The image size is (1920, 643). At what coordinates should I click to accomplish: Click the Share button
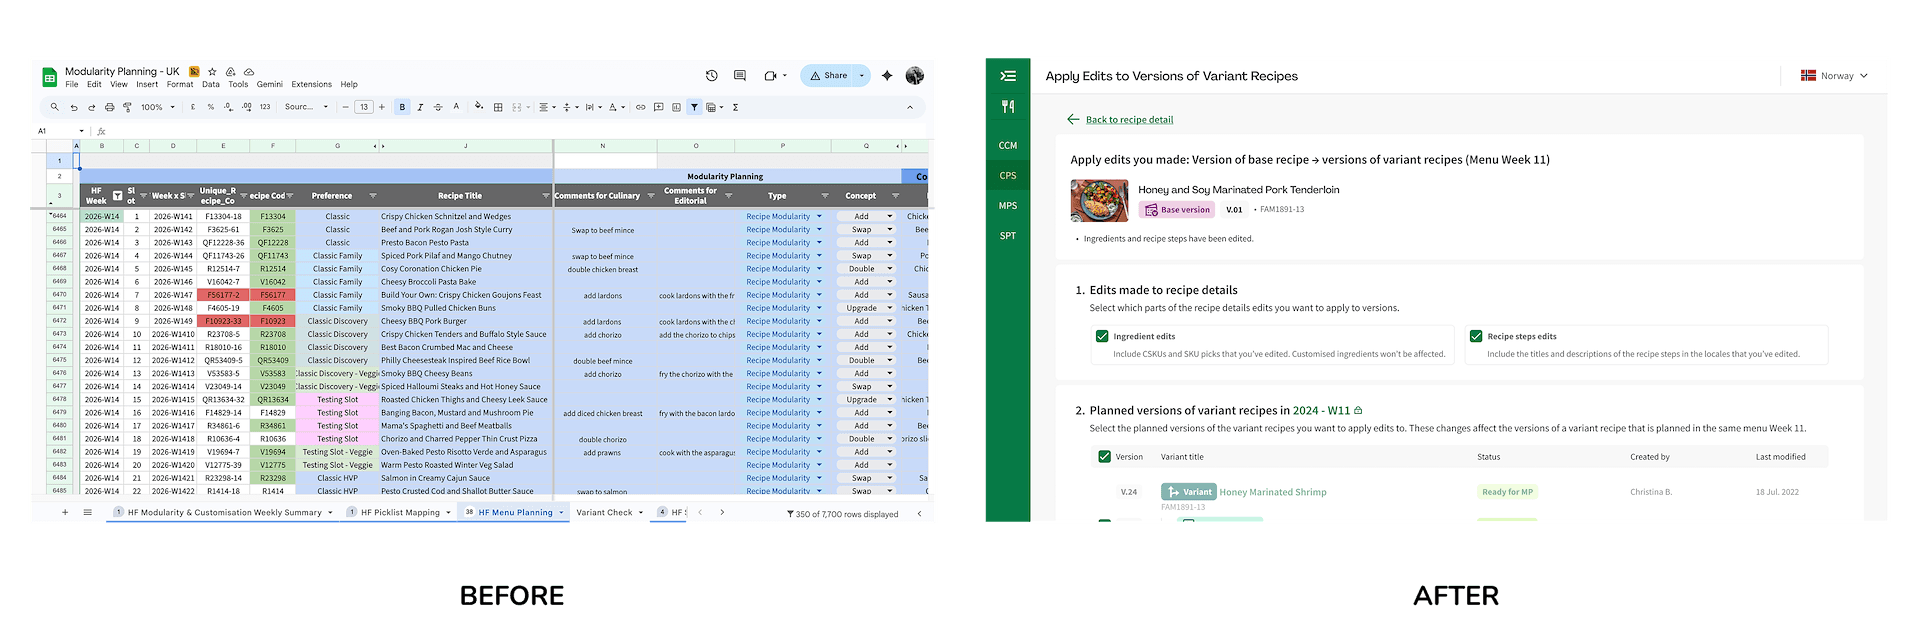pos(829,75)
